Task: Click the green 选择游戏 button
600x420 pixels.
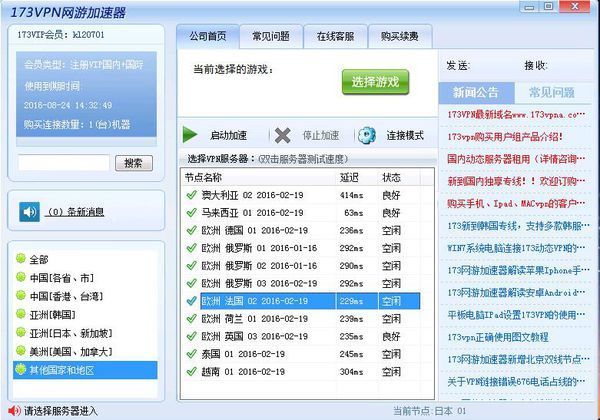Action: 375,81
